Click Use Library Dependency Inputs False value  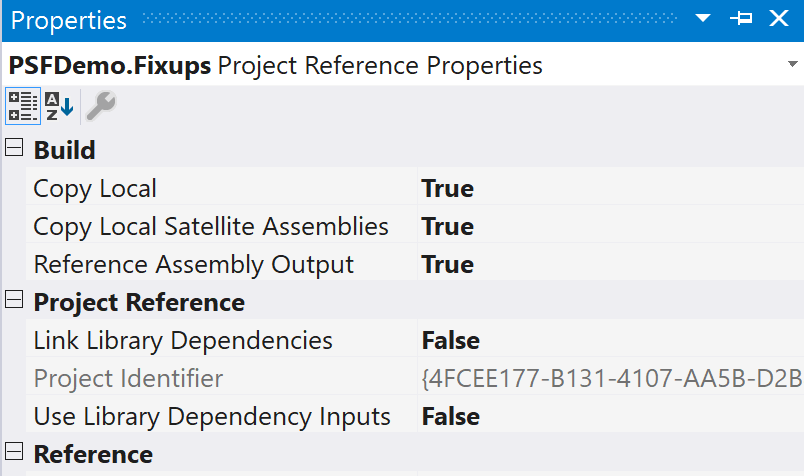coord(451,416)
